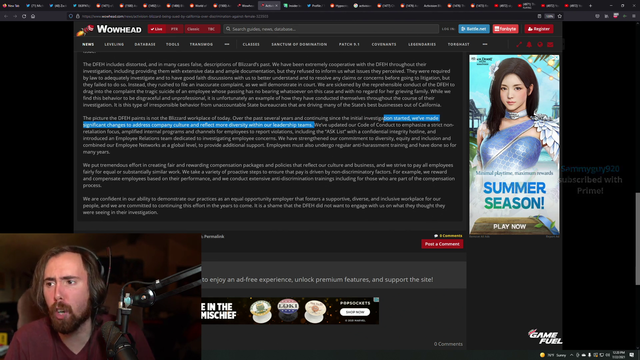Open the Transmog menu
This screenshot has width=640, height=360.
pyautogui.click(x=201, y=44)
